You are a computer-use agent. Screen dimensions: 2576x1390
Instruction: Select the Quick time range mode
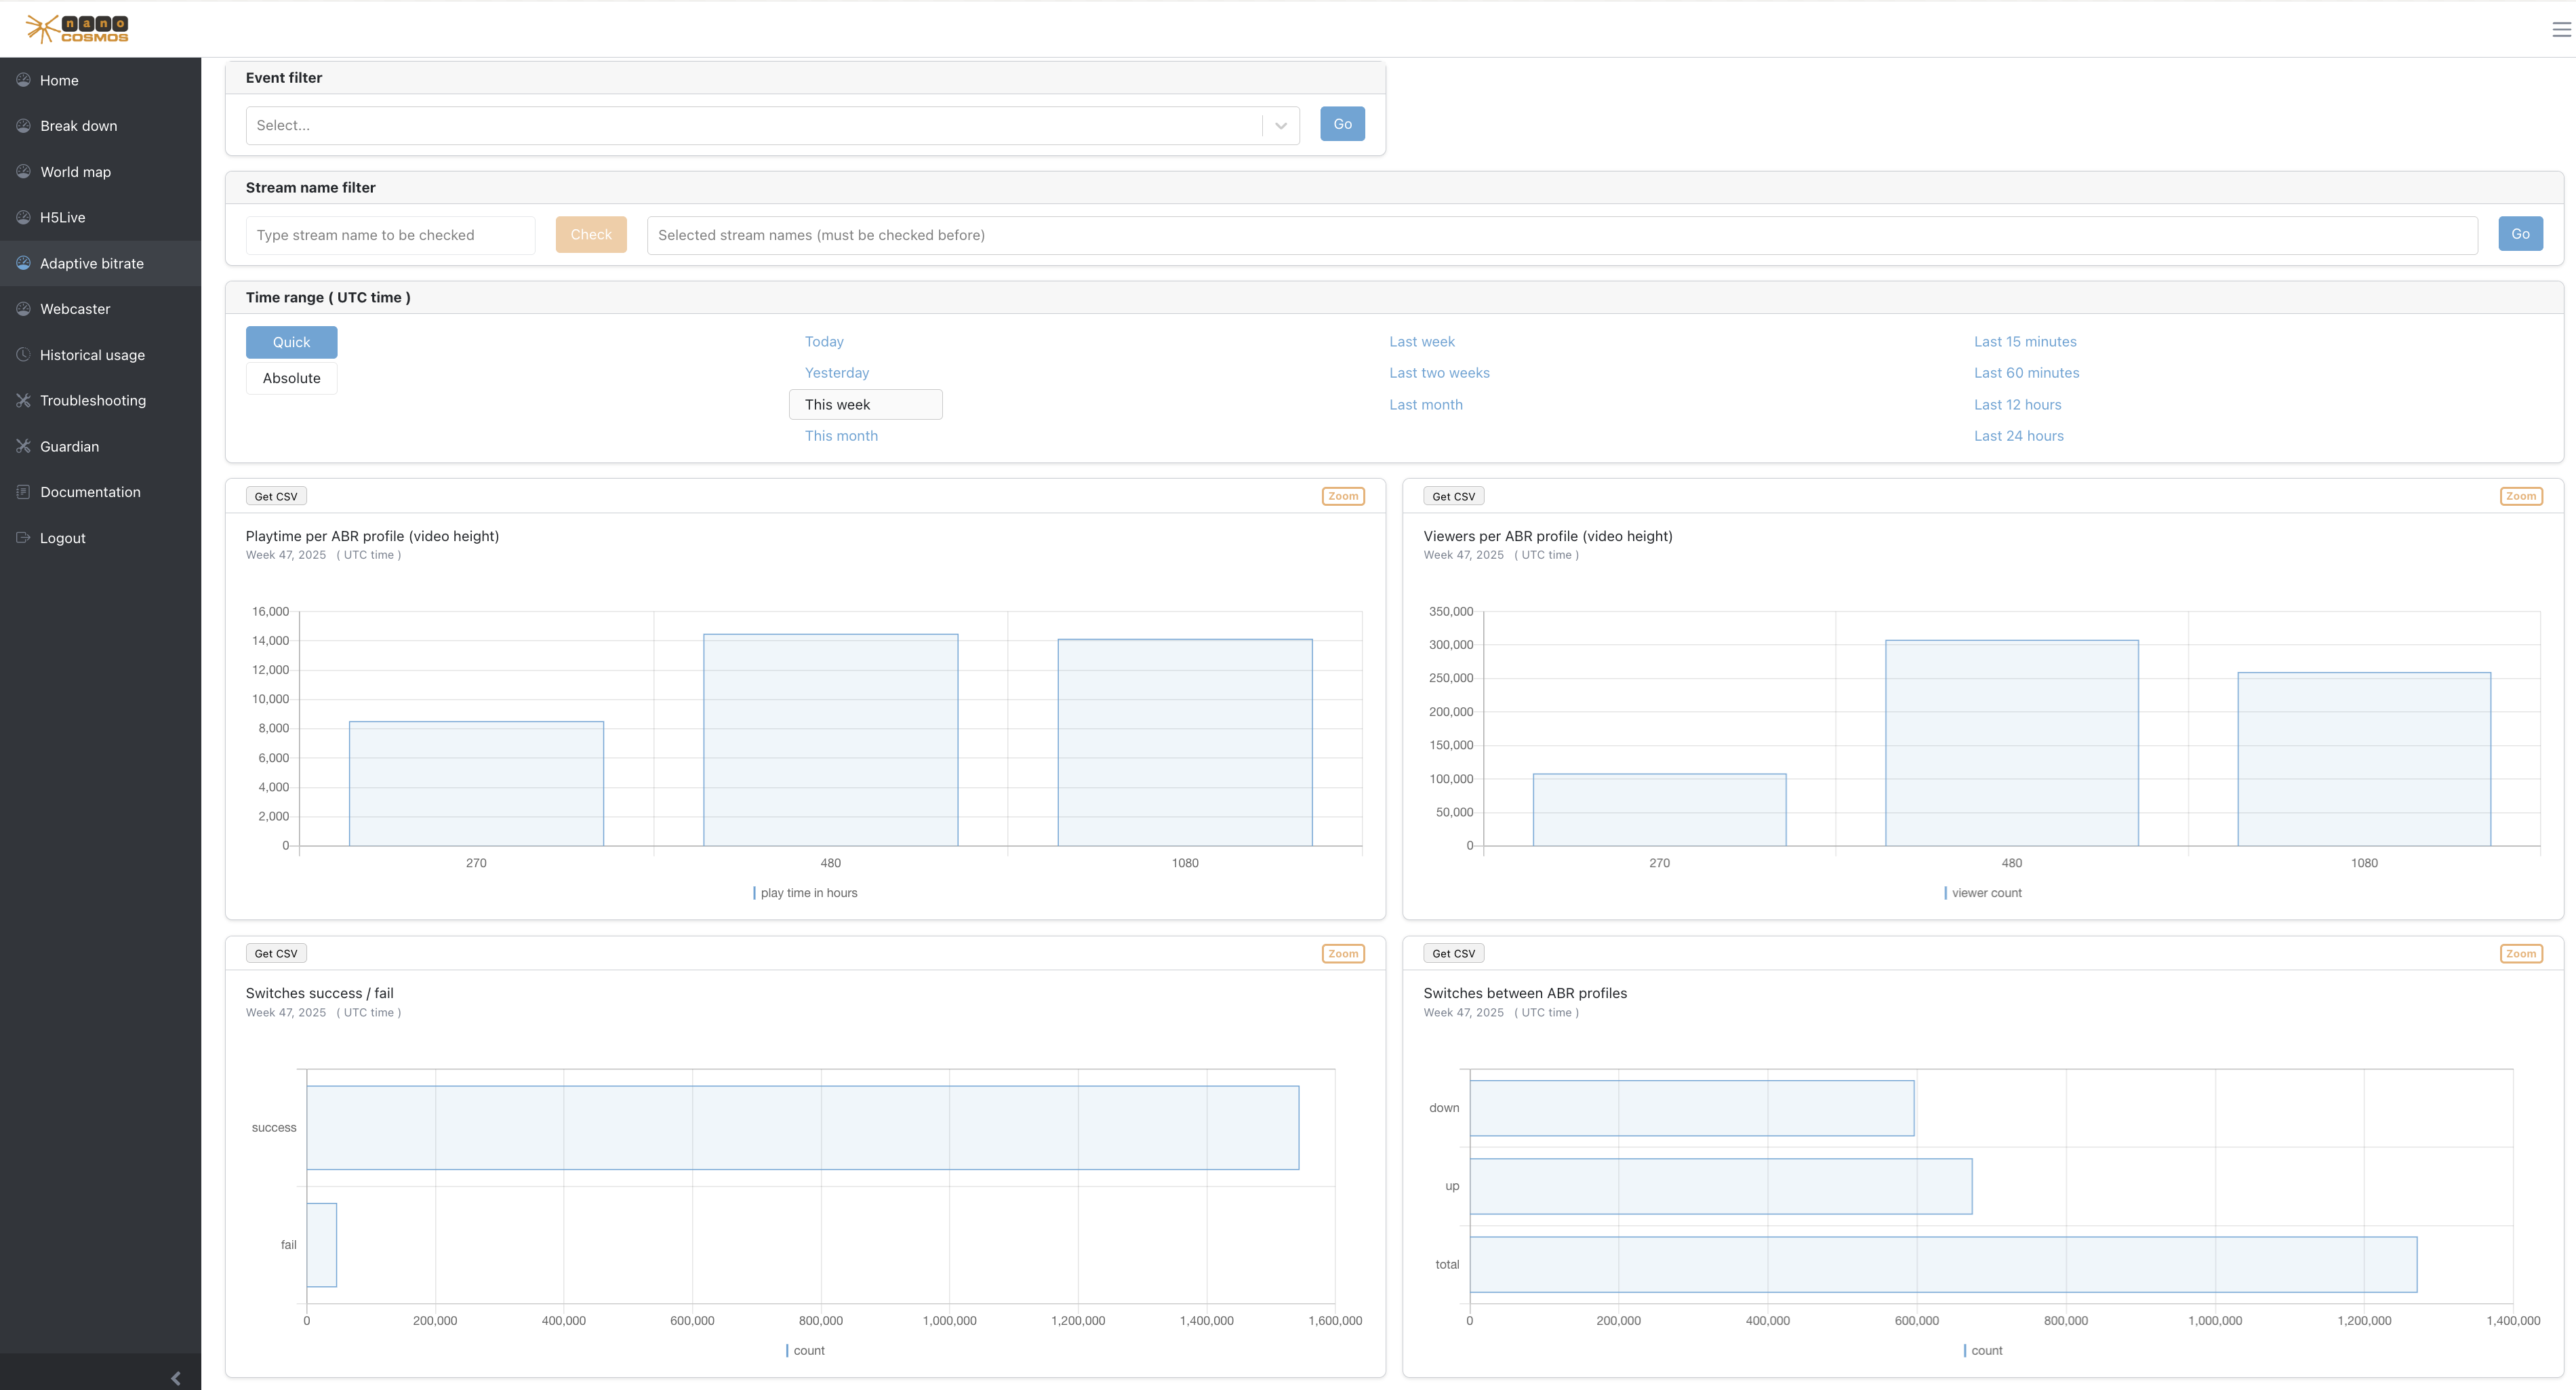click(291, 342)
